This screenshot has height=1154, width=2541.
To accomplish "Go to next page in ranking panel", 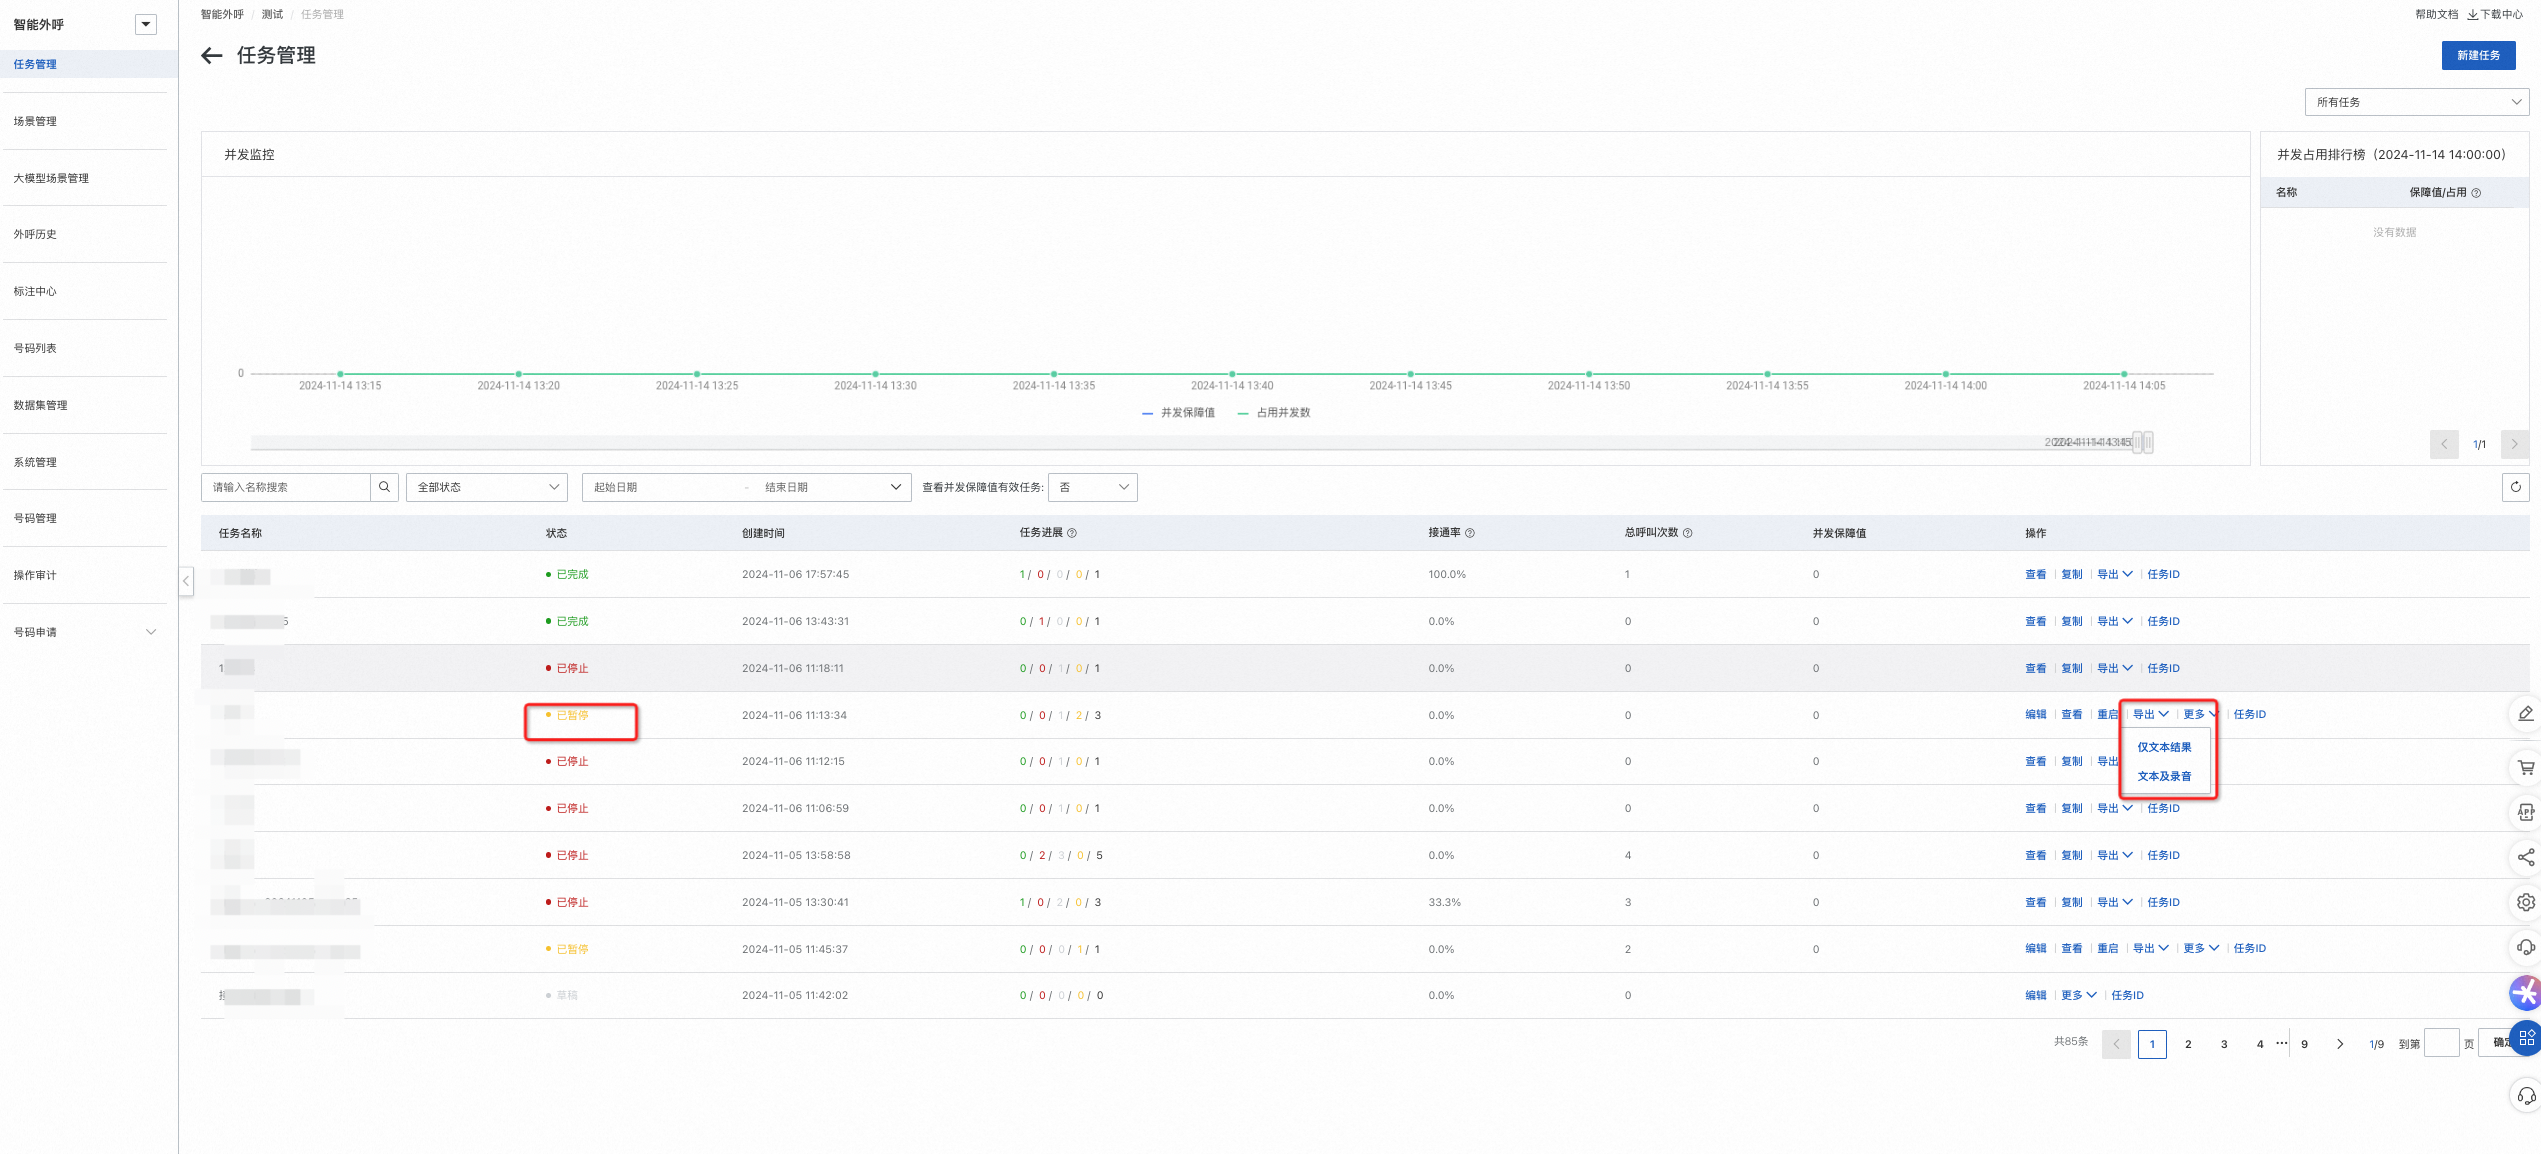I will click(2514, 444).
